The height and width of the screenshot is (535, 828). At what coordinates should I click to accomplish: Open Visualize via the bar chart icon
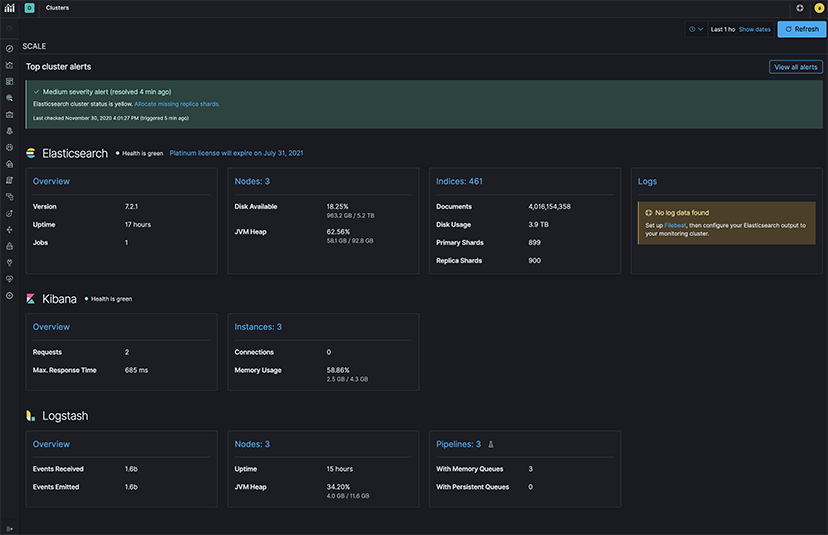[x=10, y=65]
